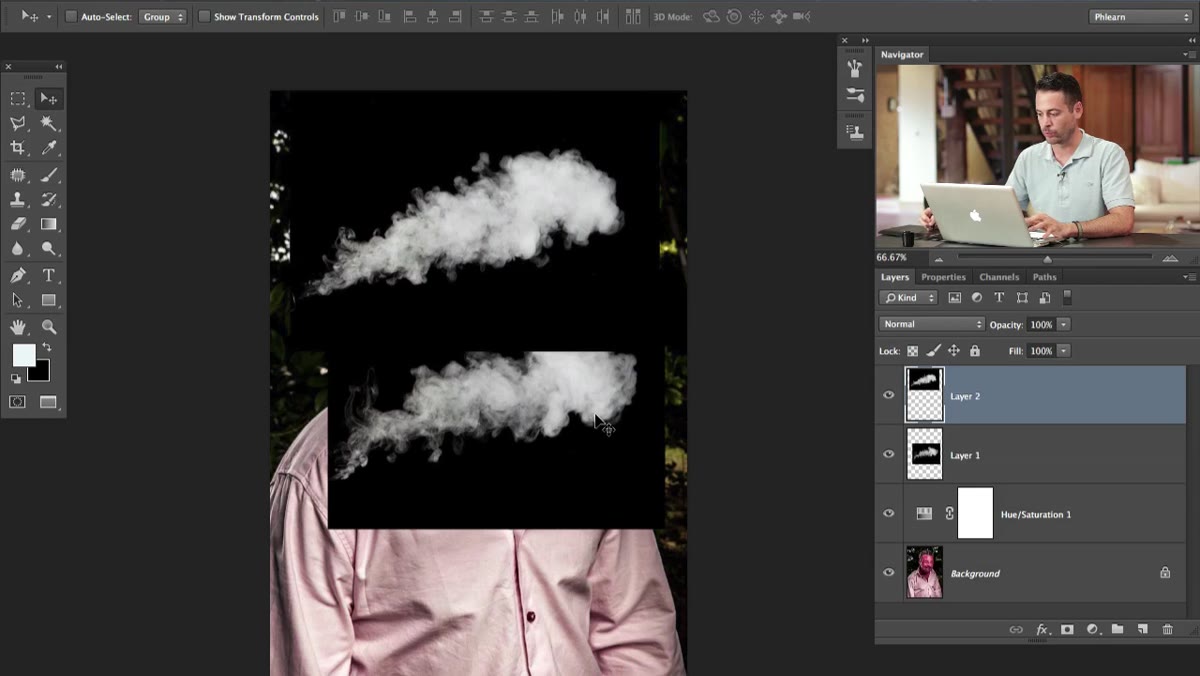Image resolution: width=1200 pixels, height=676 pixels.
Task: Hide Layer 2 with eye icon
Action: [888, 395]
